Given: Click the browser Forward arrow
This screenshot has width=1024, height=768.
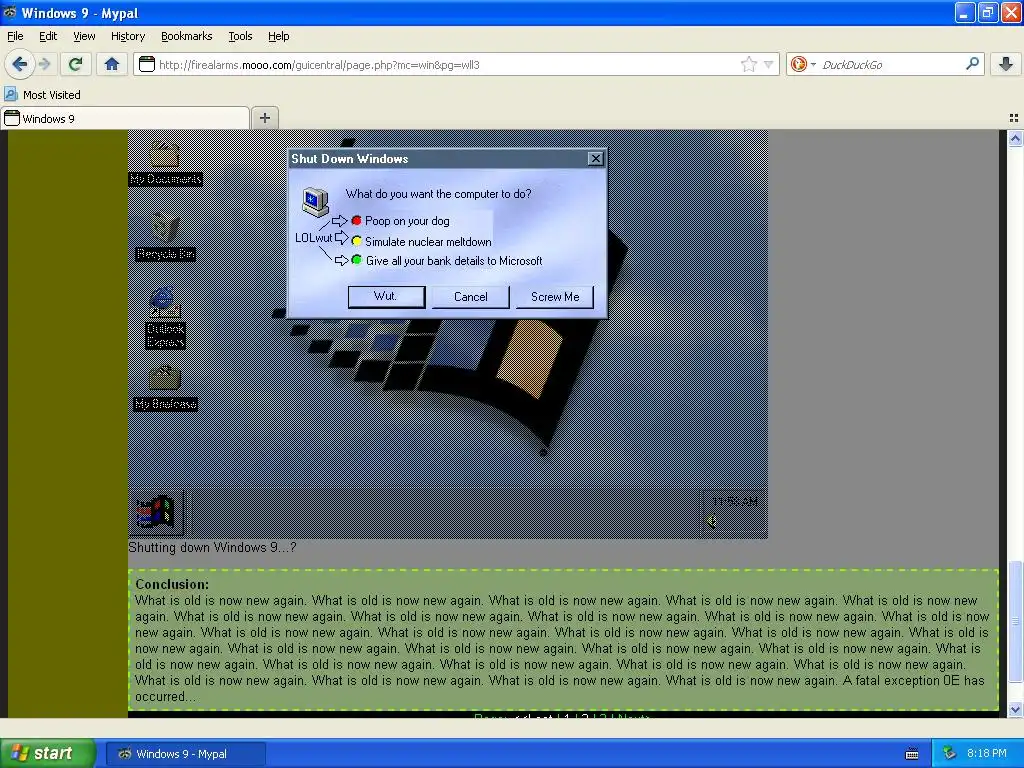Looking at the screenshot, I should pyautogui.click(x=44, y=64).
